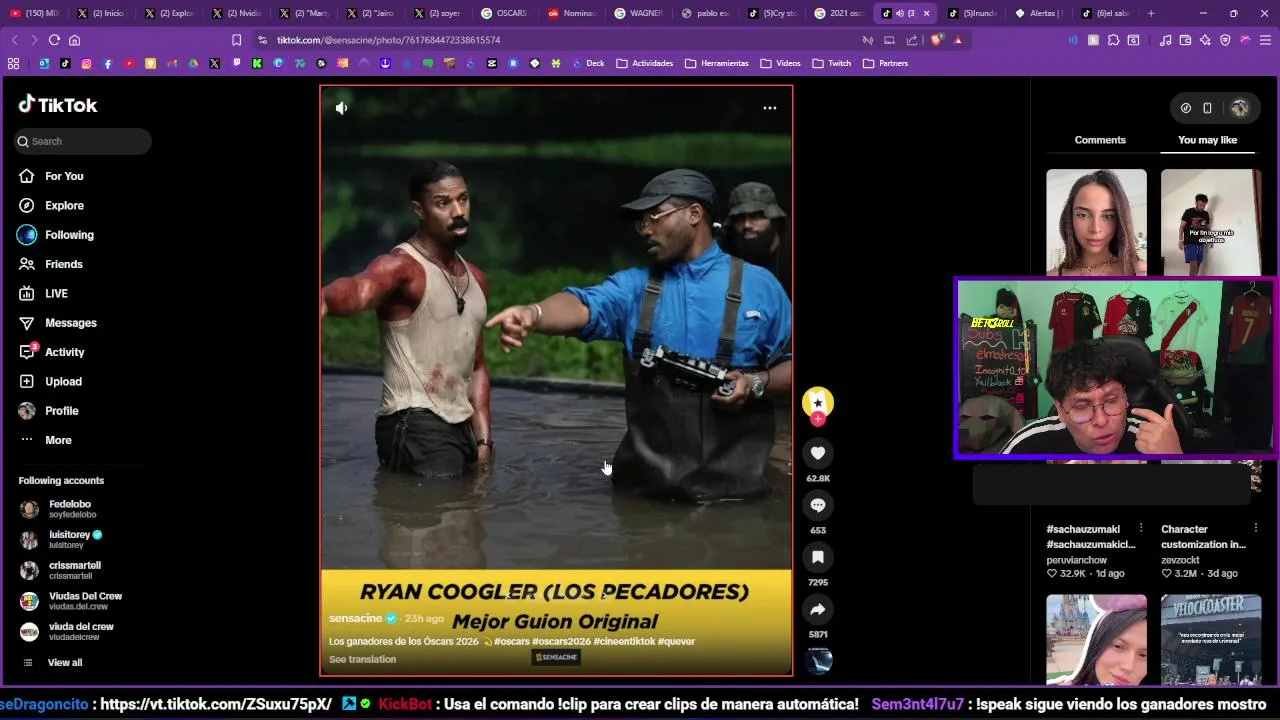Go to the browser home page
This screenshot has width=1280, height=720.
coord(74,40)
